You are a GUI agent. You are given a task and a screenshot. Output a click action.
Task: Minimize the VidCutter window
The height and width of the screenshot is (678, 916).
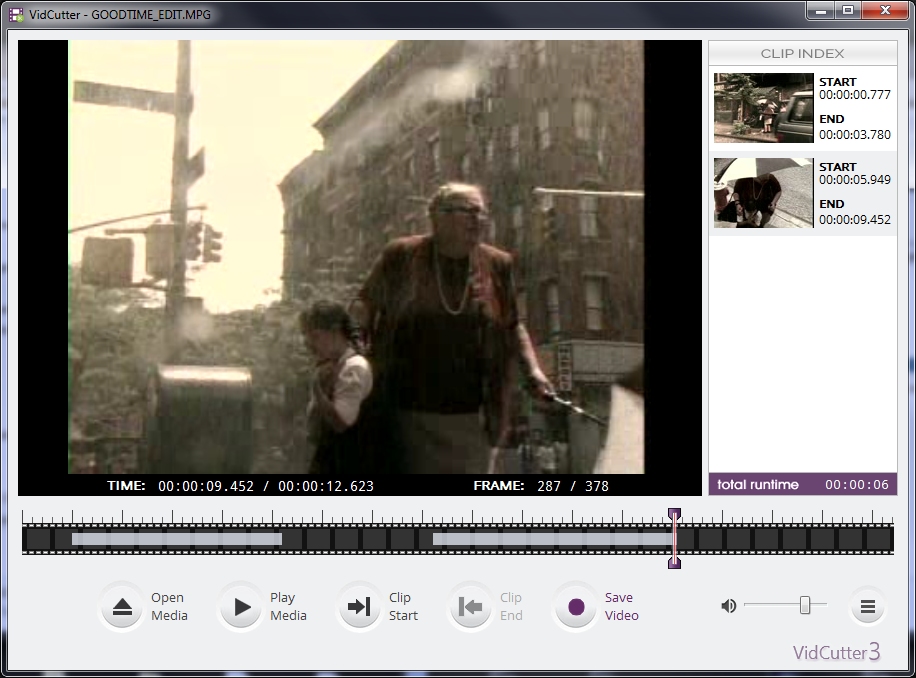point(821,11)
